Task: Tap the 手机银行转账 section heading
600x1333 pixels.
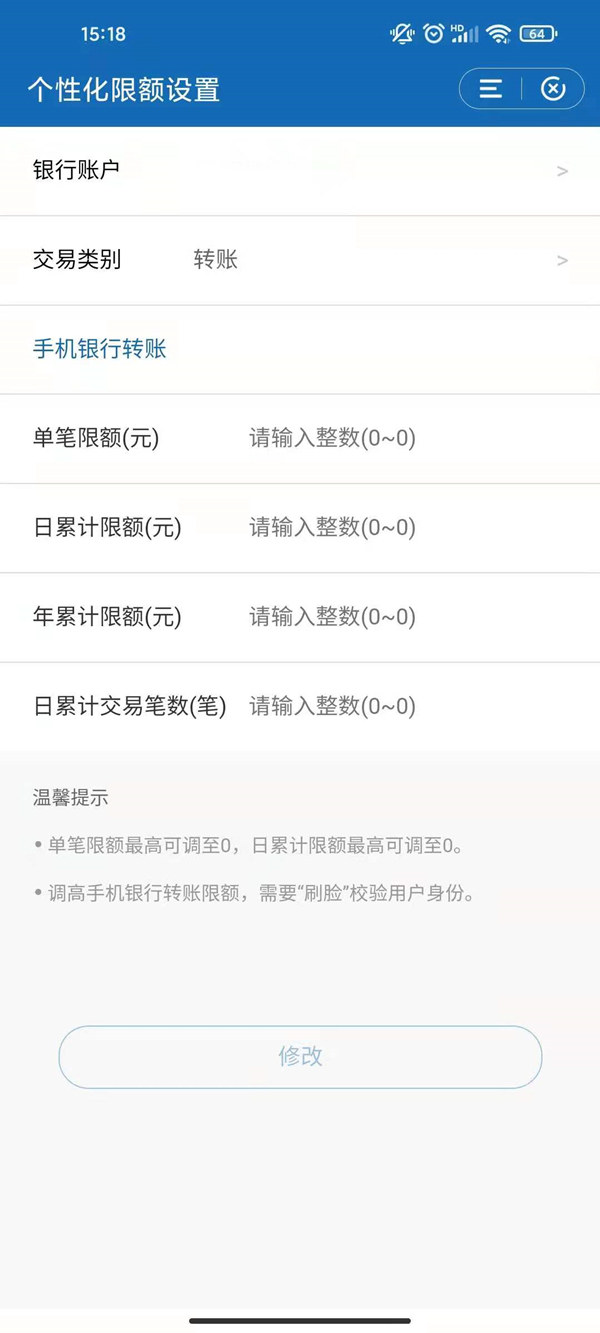Action: [100, 349]
